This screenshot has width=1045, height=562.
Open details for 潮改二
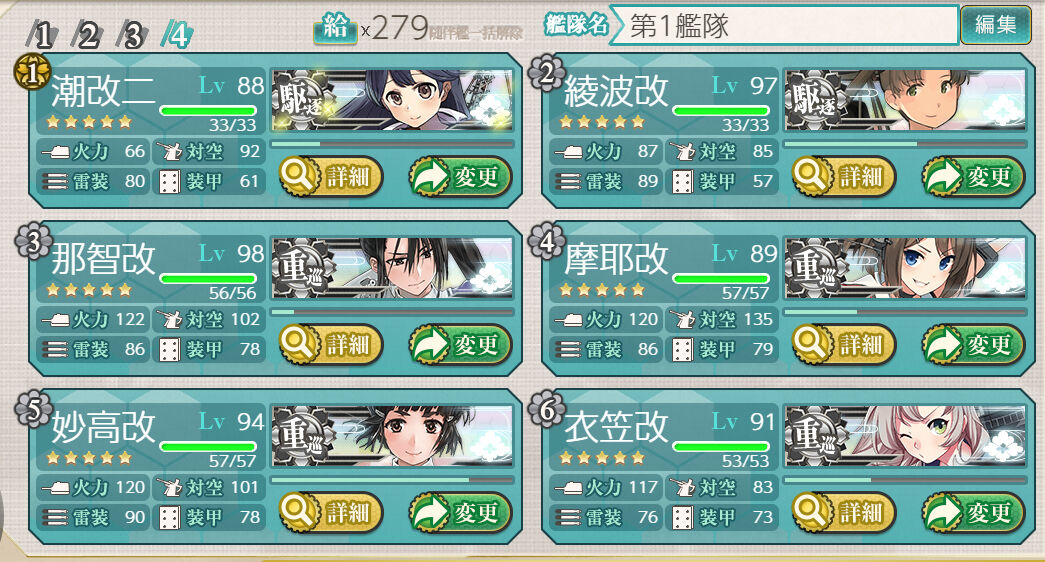tap(331, 177)
